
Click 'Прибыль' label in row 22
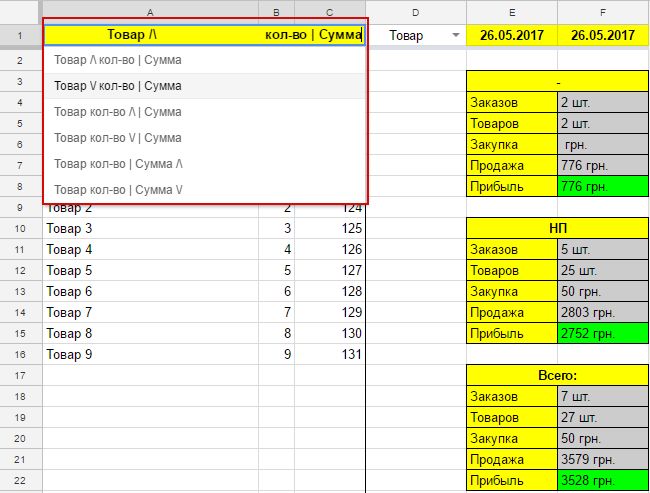tap(512, 481)
